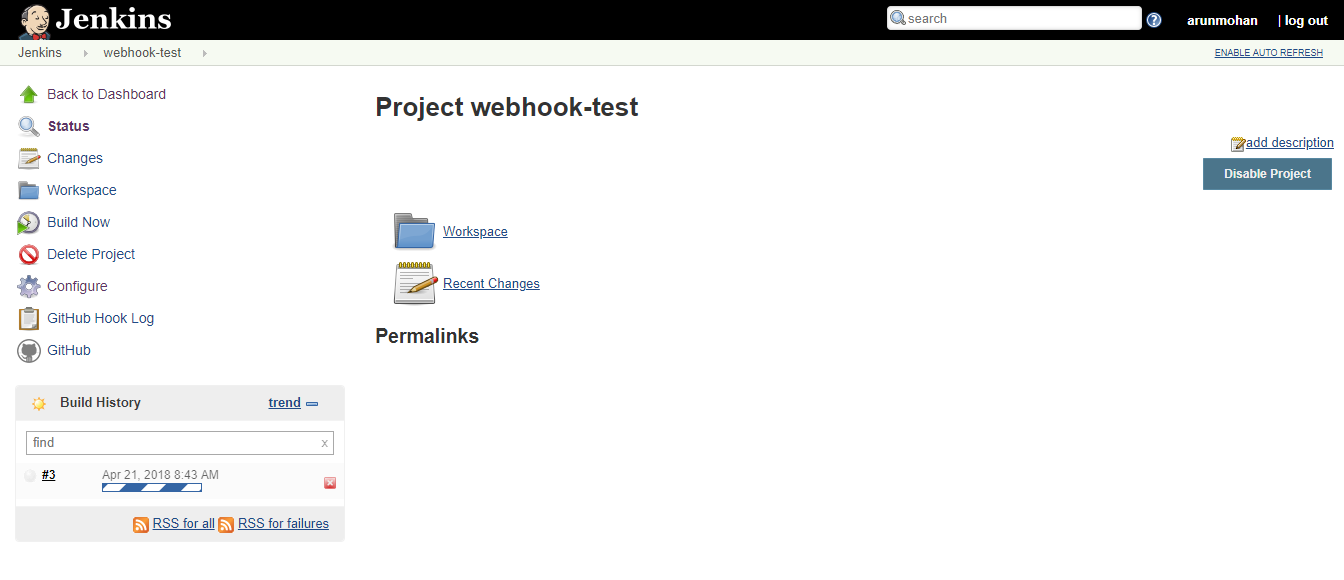Click the Back to Dashboard arrow
Image resolution: width=1344 pixels, height=580 pixels.
[x=29, y=93]
